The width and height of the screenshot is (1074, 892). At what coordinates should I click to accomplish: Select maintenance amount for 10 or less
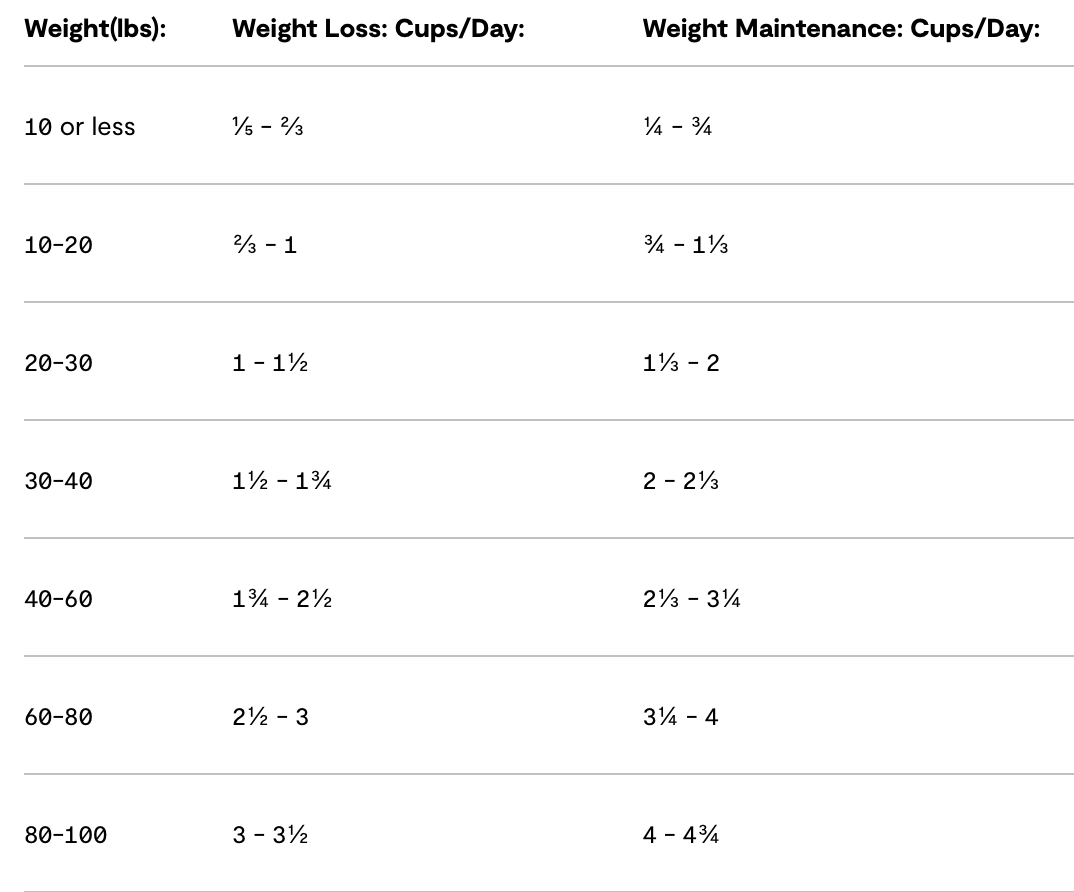point(678,127)
